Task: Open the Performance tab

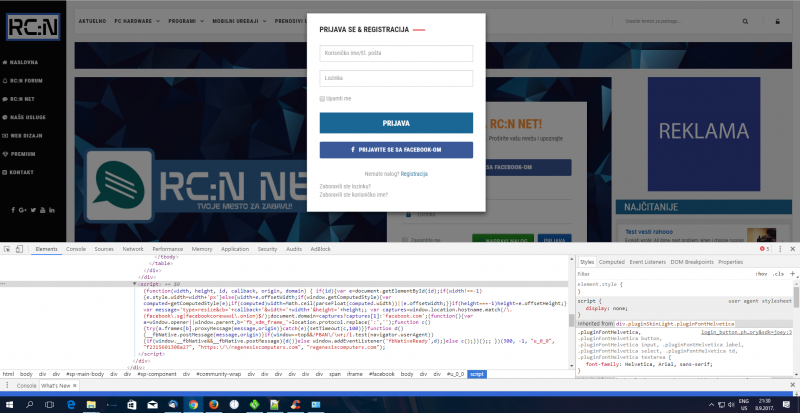Action: tap(168, 249)
